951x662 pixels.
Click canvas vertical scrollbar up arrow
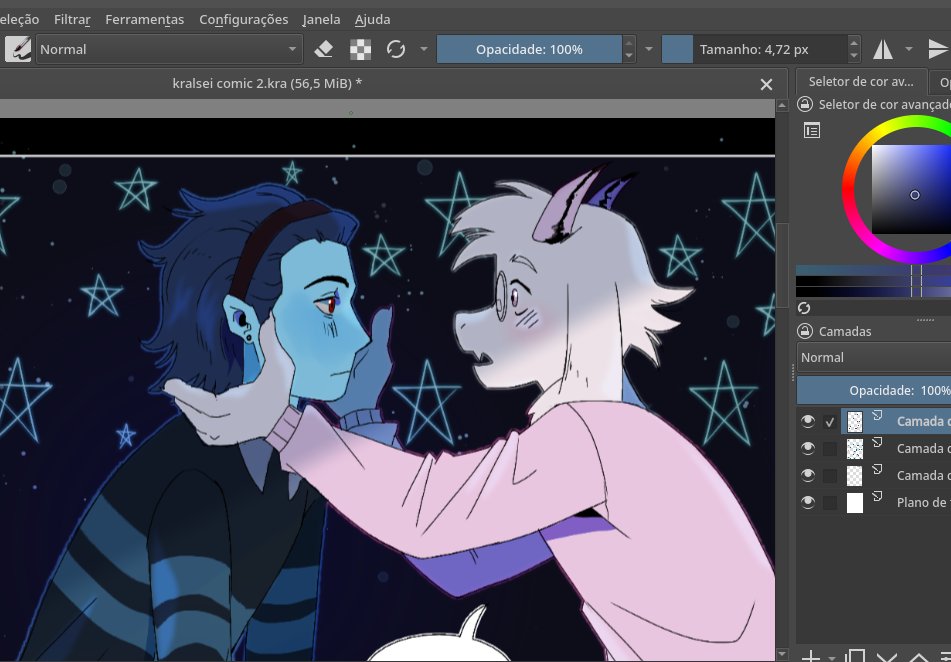[x=782, y=106]
